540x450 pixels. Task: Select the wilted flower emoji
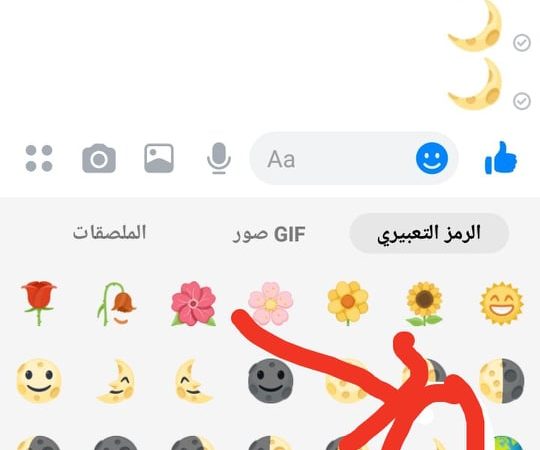click(x=116, y=304)
